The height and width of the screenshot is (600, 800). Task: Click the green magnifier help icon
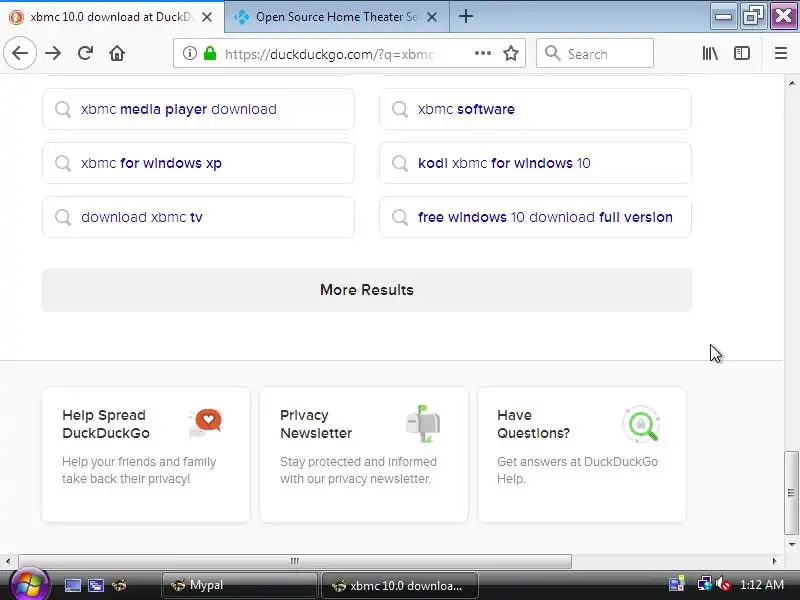[x=641, y=423]
